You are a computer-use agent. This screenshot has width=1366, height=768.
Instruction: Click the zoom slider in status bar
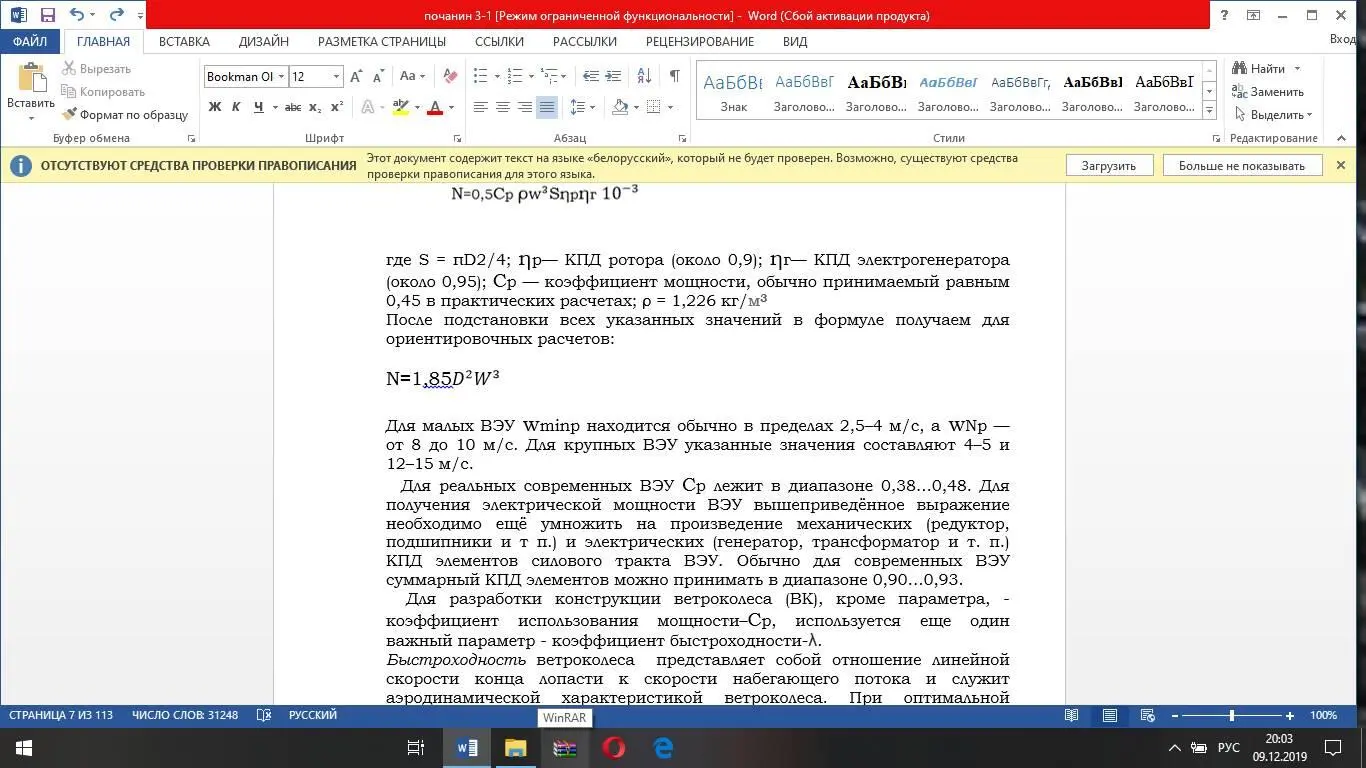1232,716
